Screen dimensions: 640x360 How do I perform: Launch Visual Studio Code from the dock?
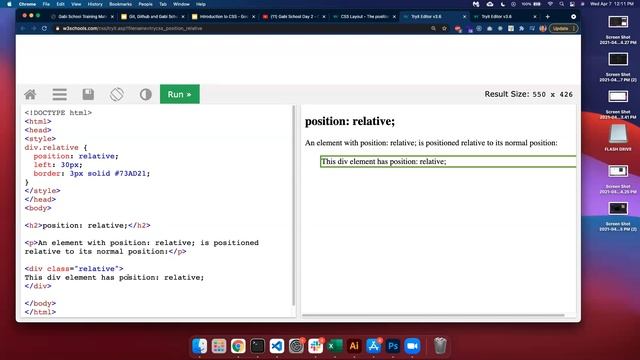(277, 346)
